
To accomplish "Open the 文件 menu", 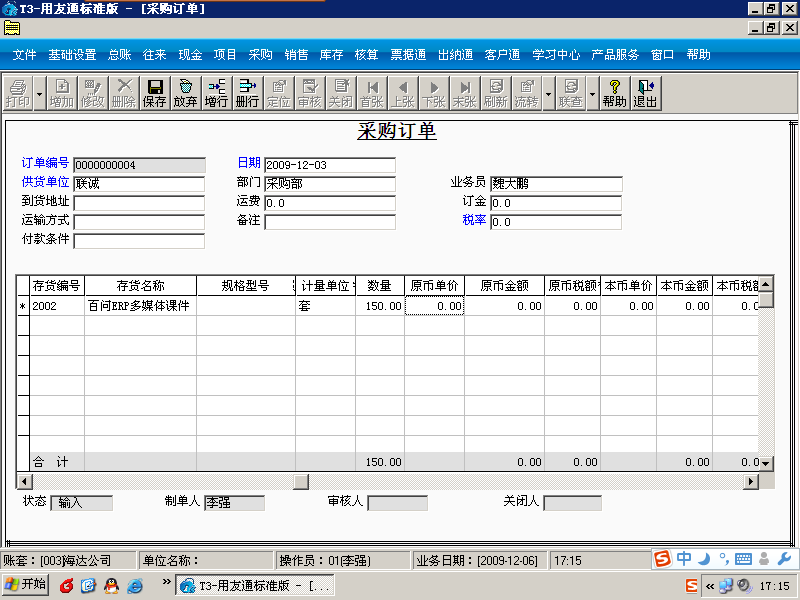I will coord(24,55).
